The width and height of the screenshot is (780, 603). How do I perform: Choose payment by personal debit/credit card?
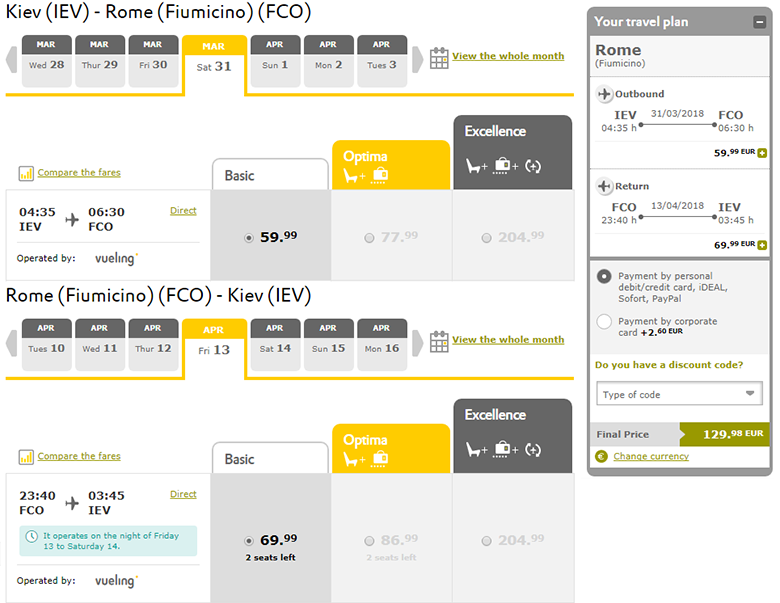603,276
